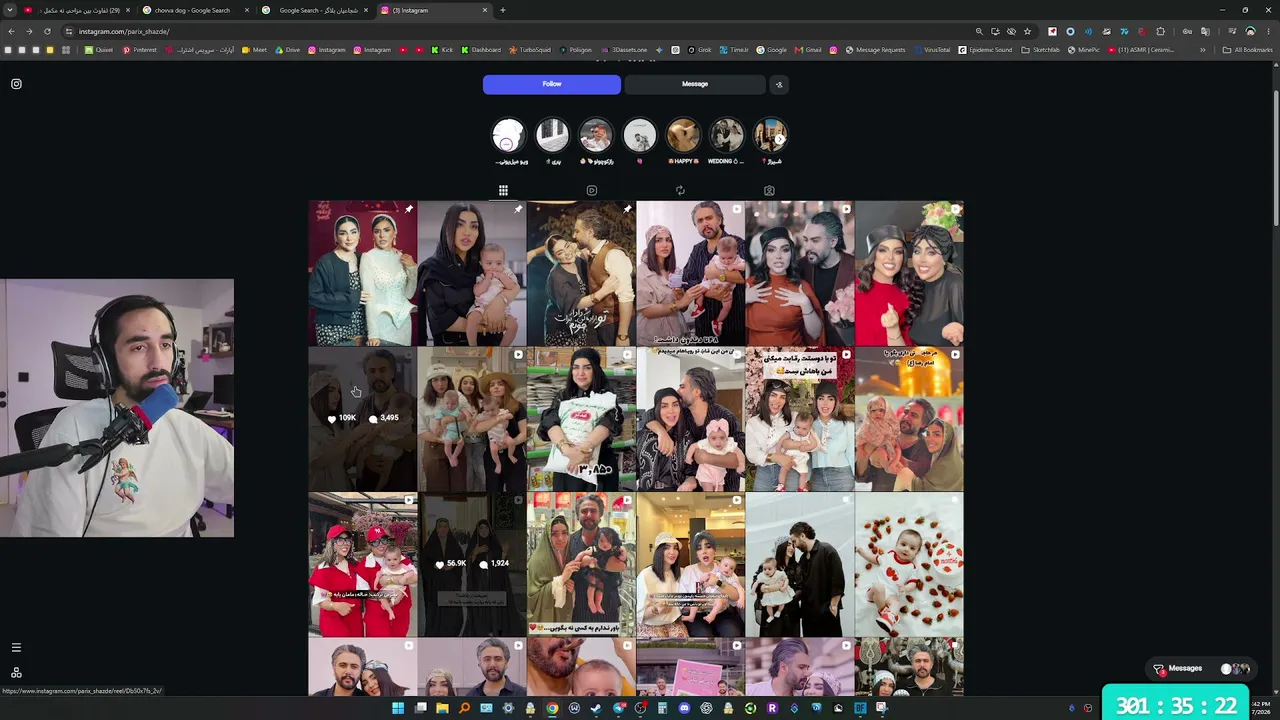The height and width of the screenshot is (720, 1280).
Task: Open the floating Messages panel
Action: pos(1203,669)
